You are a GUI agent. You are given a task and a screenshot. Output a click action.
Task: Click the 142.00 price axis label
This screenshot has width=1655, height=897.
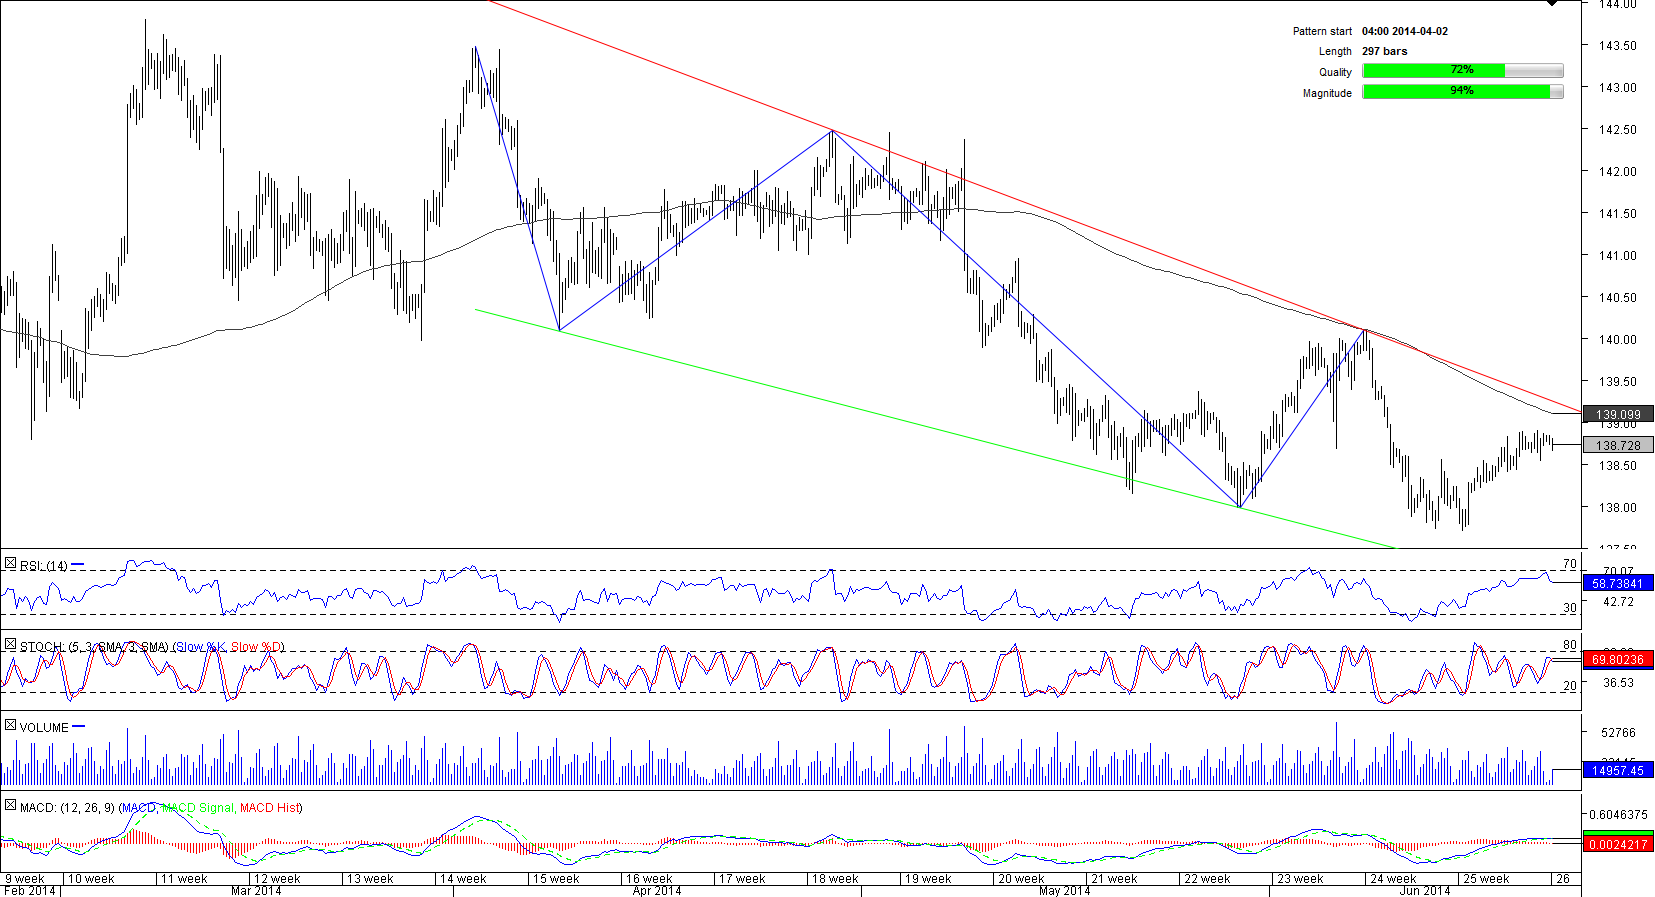click(1618, 172)
